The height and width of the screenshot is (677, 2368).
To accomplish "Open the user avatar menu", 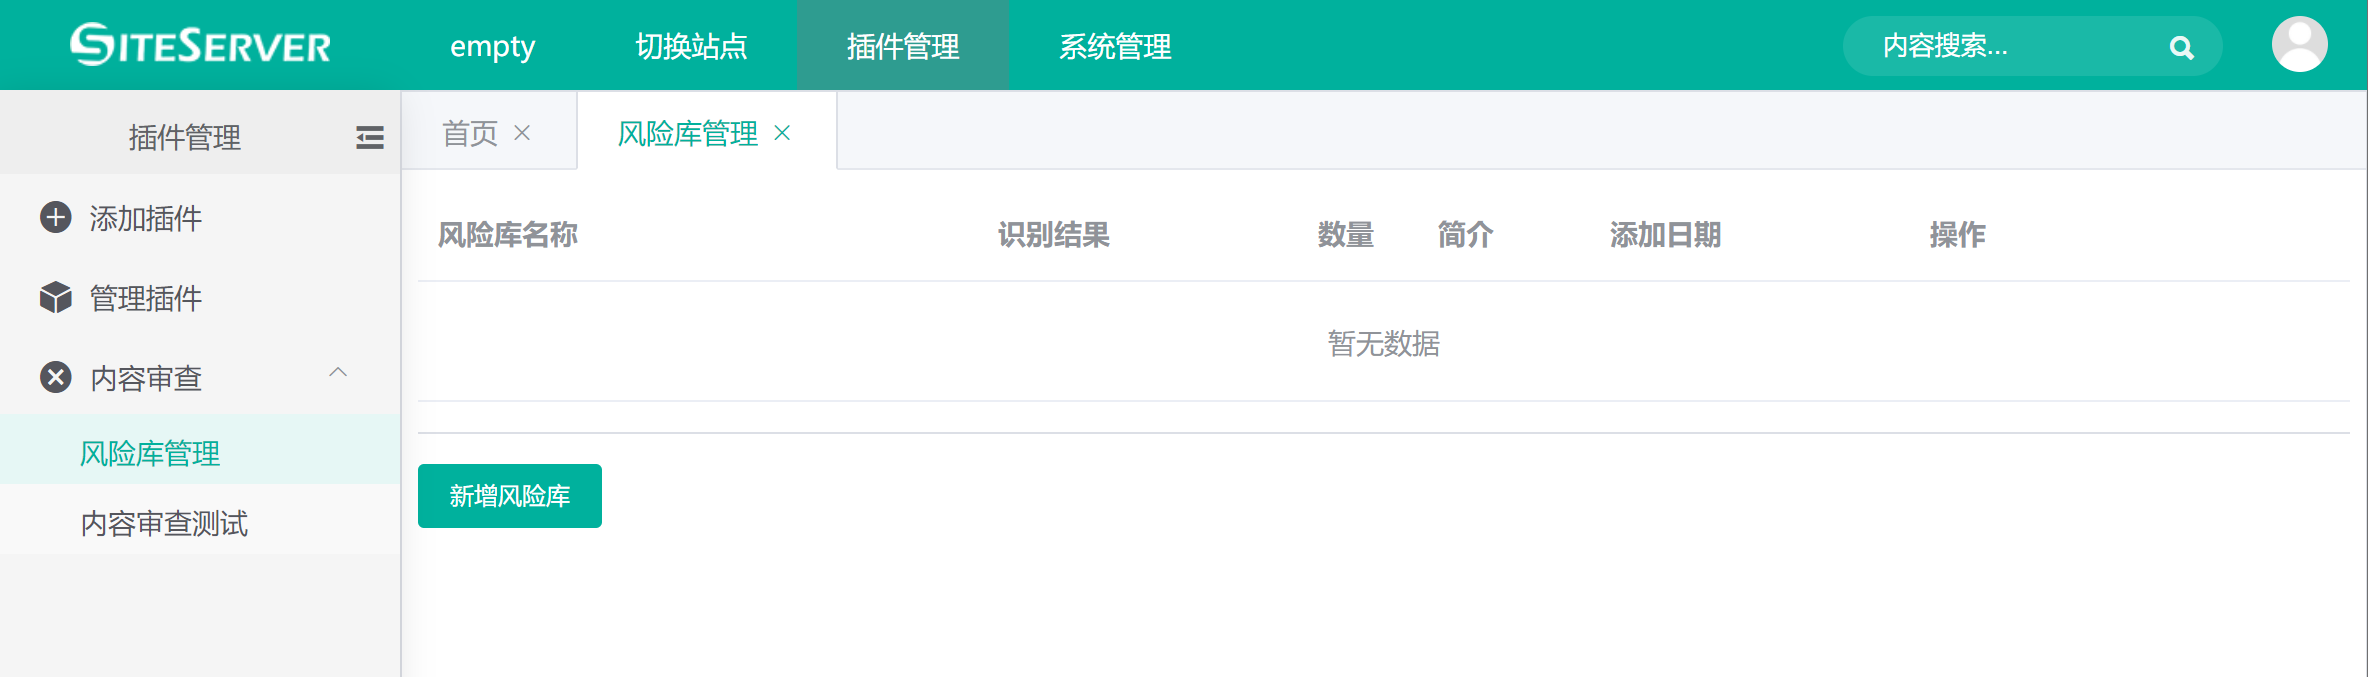I will click(x=2299, y=45).
